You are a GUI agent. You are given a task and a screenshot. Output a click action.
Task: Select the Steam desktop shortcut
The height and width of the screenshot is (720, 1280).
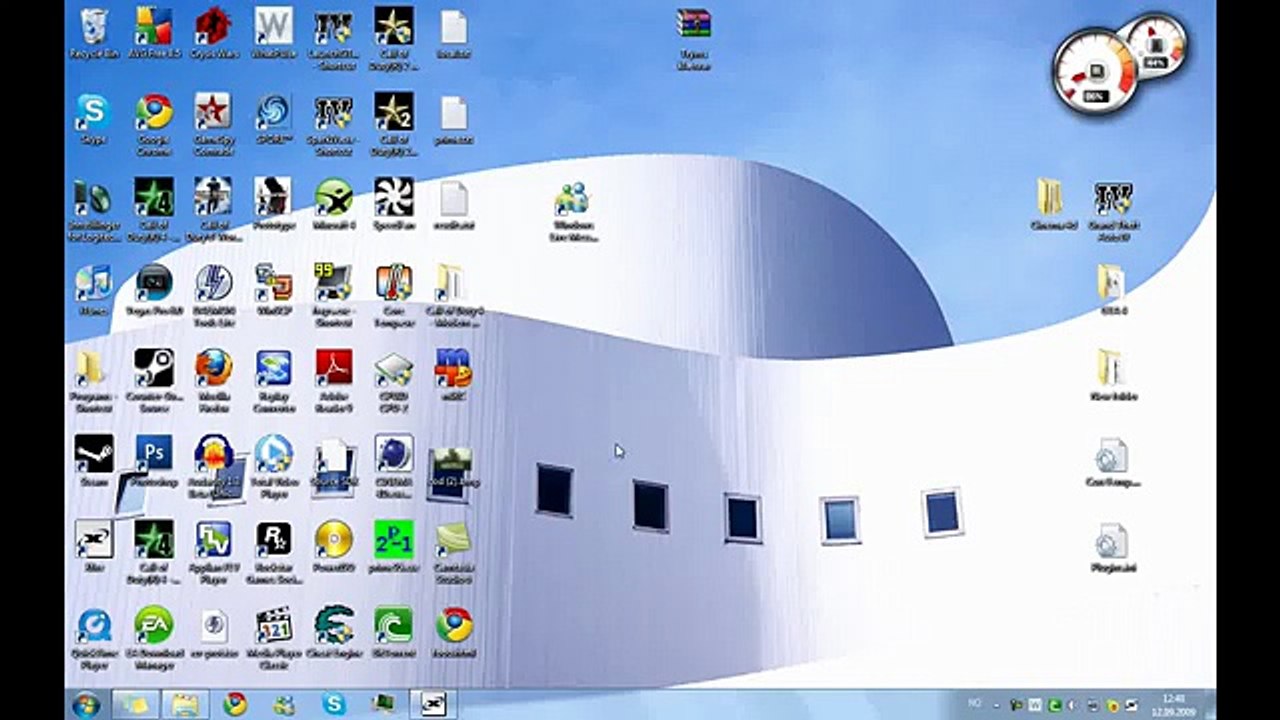(93, 462)
